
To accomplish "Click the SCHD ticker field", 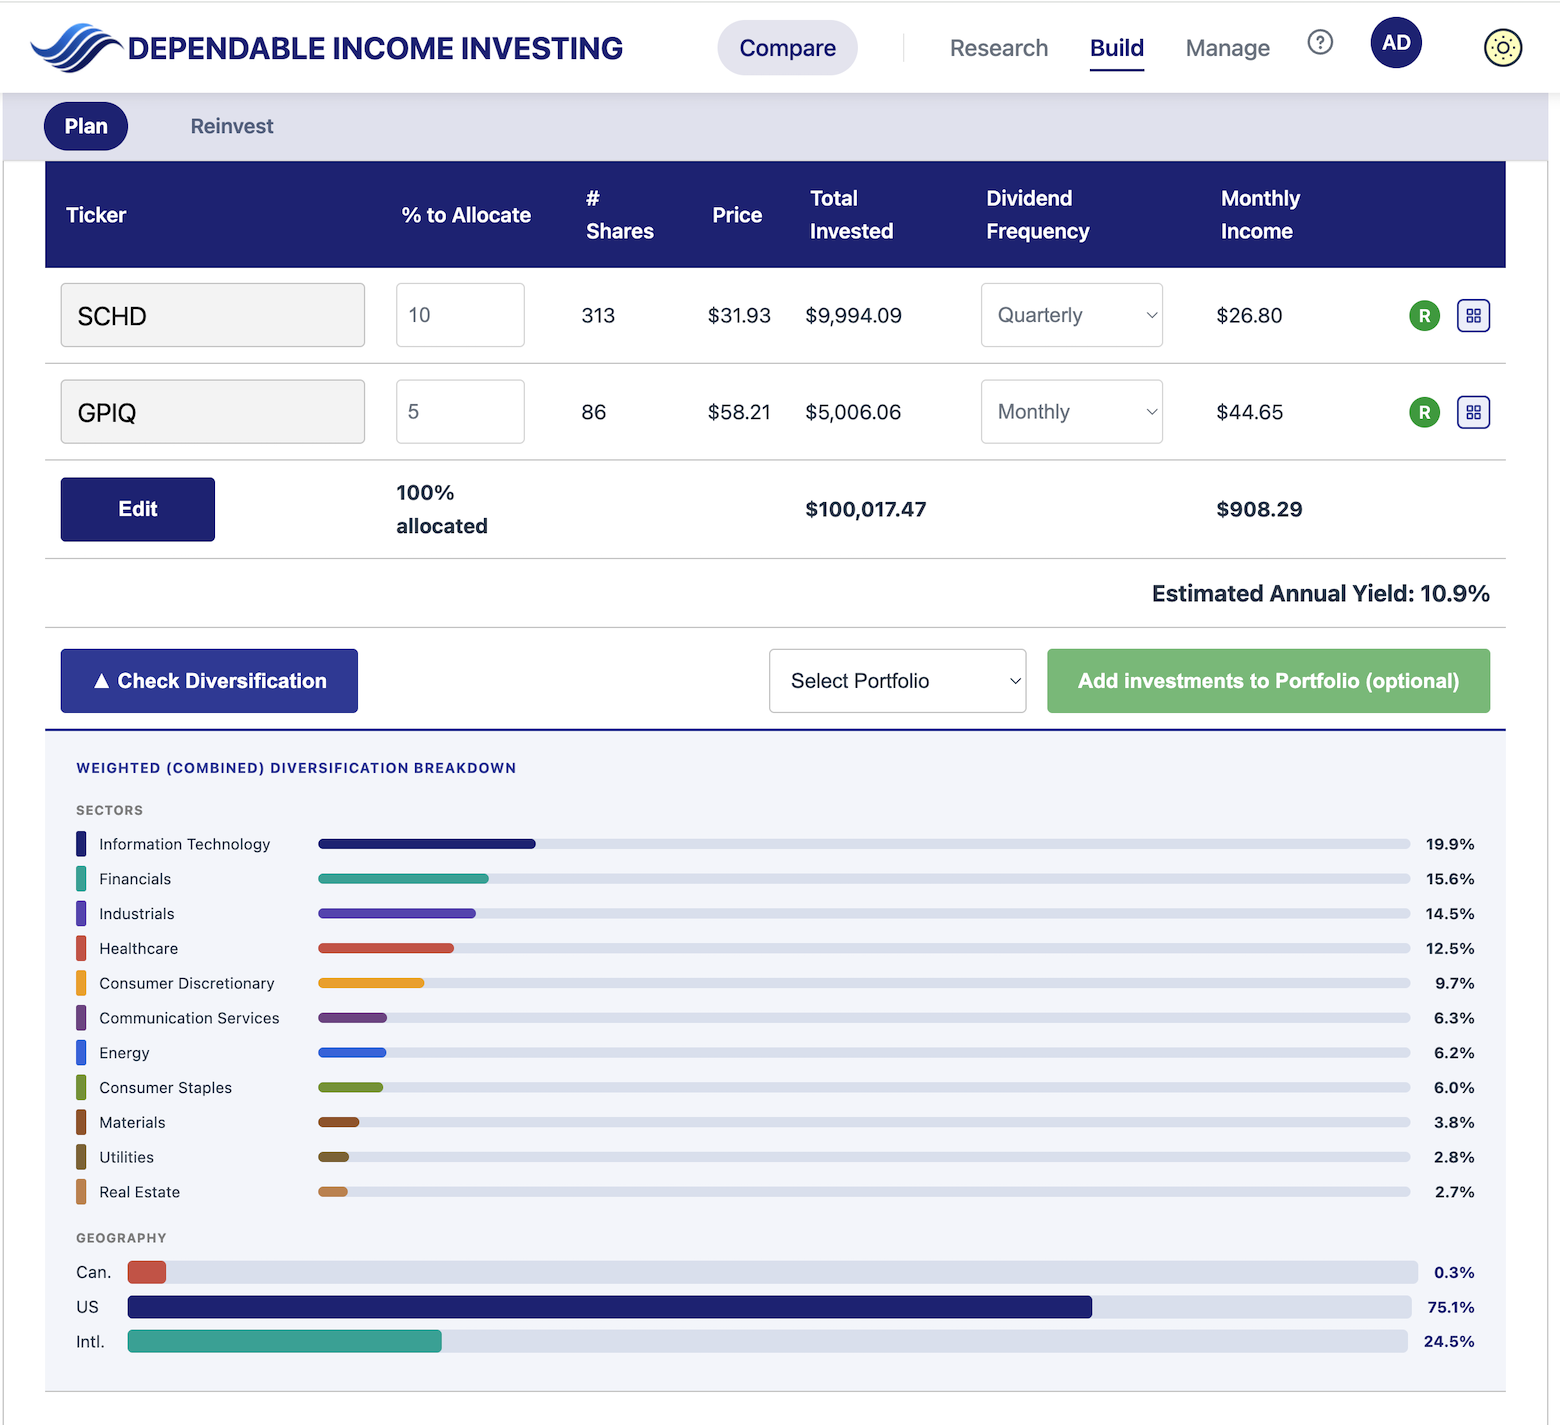I will [x=213, y=315].
